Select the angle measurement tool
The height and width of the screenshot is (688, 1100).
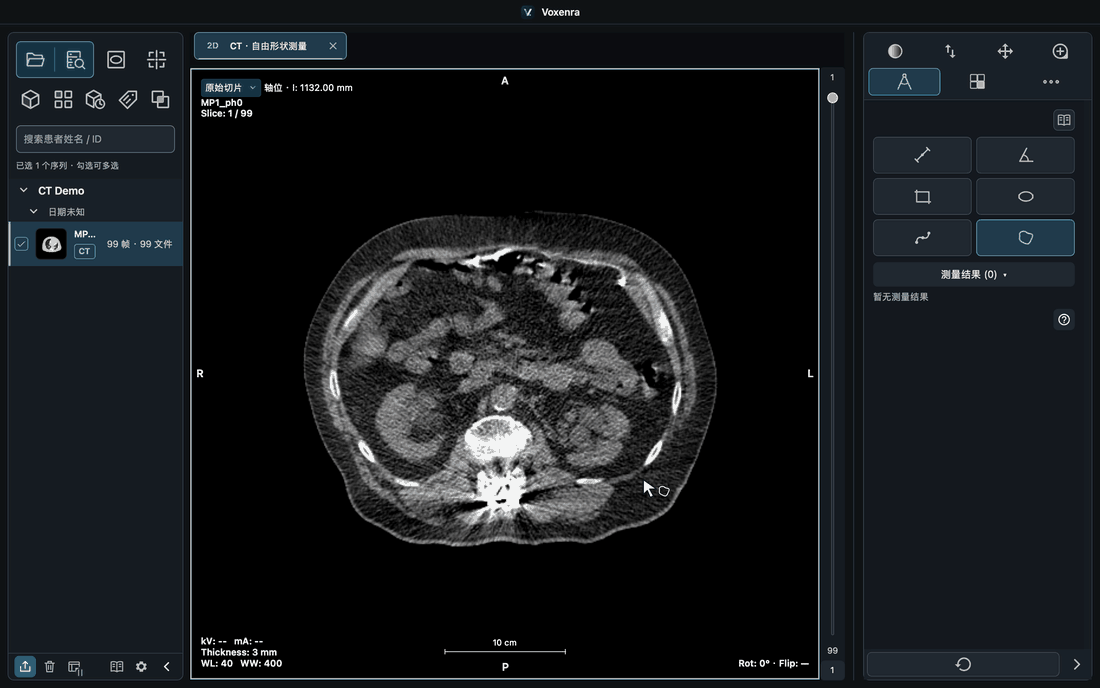coord(1025,155)
